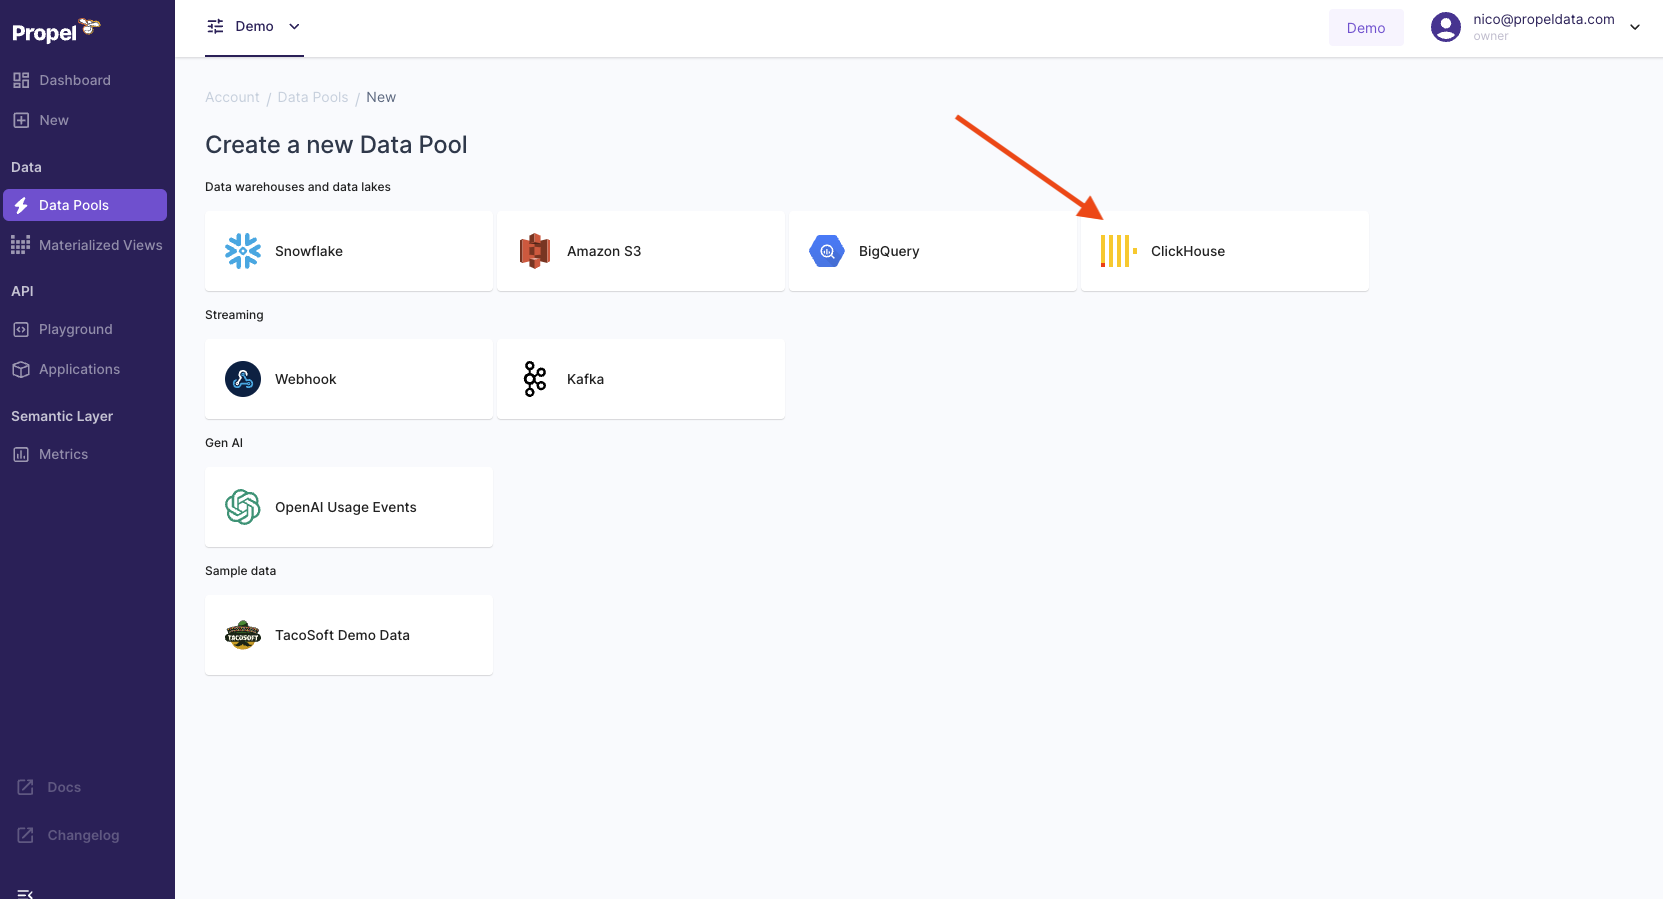Click the Docs external link icon

click(x=26, y=787)
